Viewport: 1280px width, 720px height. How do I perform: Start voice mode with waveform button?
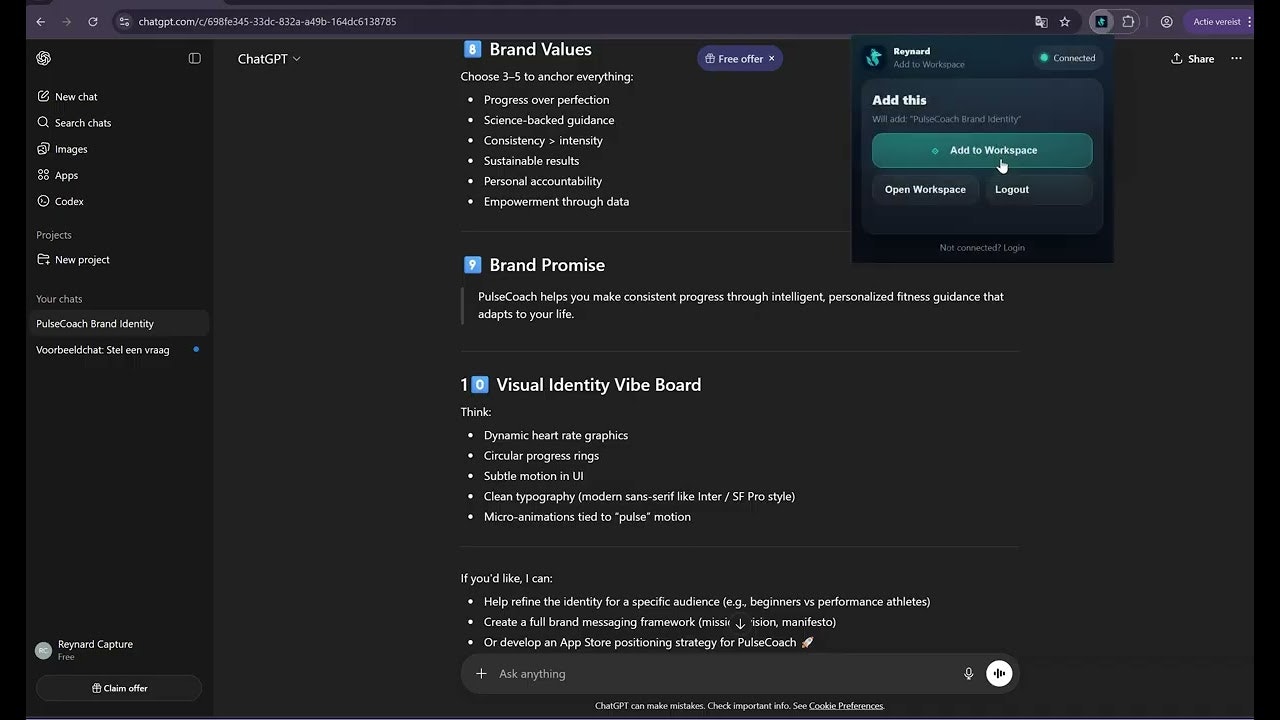coord(999,674)
